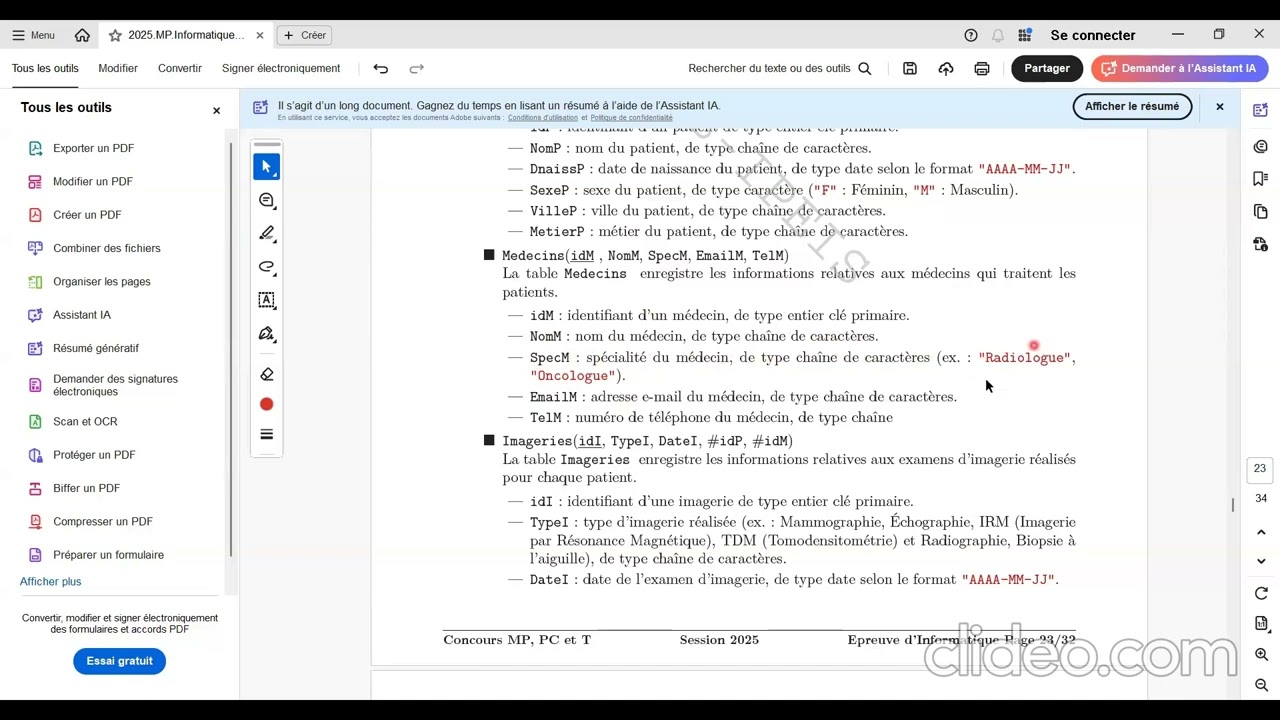The image size is (1280, 720).
Task: Close the 2025.MP.Informatique tab
Action: click(x=260, y=35)
